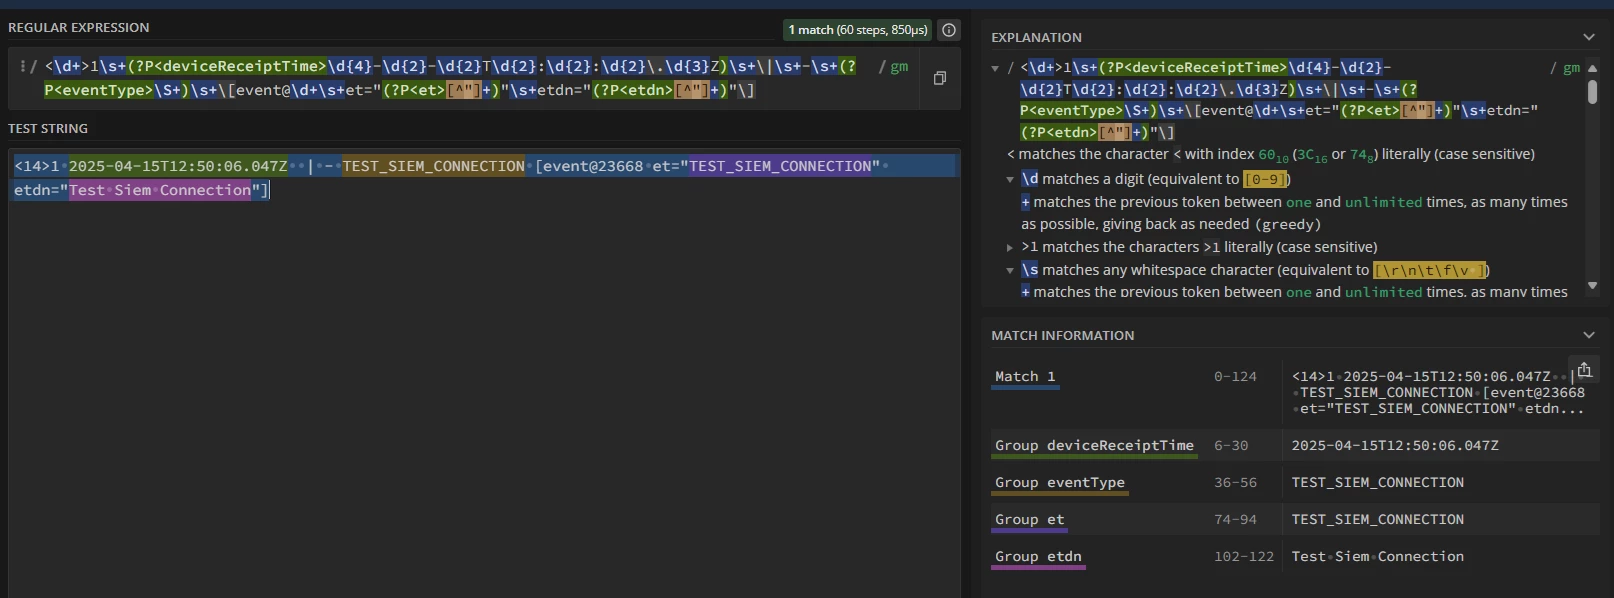Click the REGULAR EXPRESSION heading
Image resolution: width=1614 pixels, height=598 pixels.
click(79, 28)
